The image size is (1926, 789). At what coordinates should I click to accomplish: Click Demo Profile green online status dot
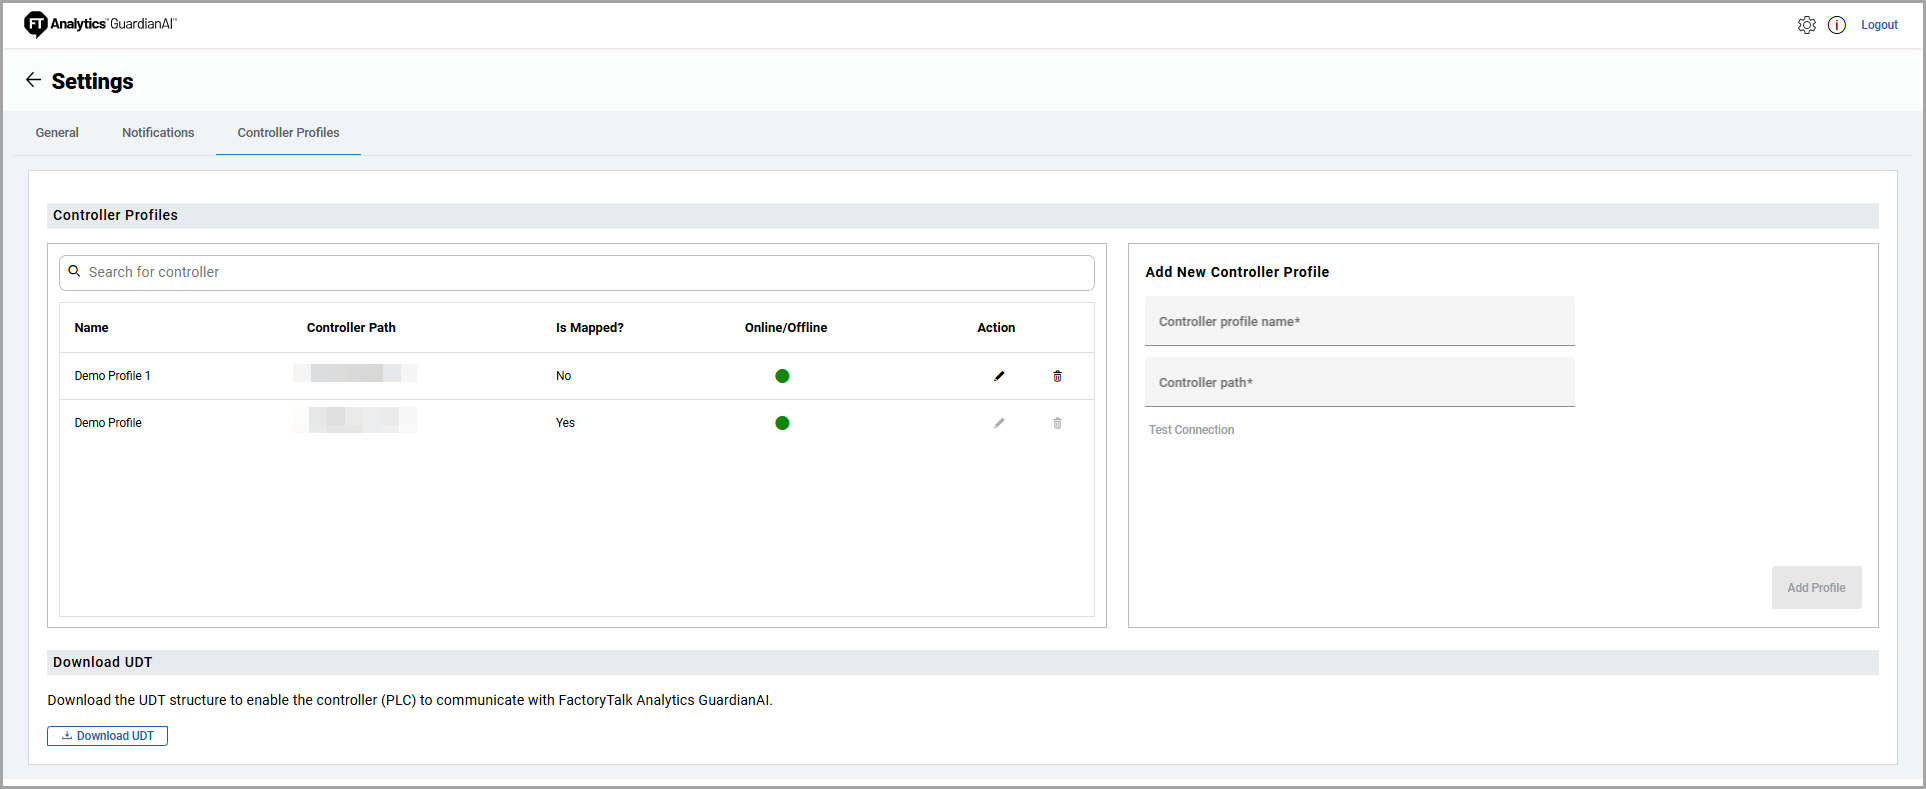(782, 423)
